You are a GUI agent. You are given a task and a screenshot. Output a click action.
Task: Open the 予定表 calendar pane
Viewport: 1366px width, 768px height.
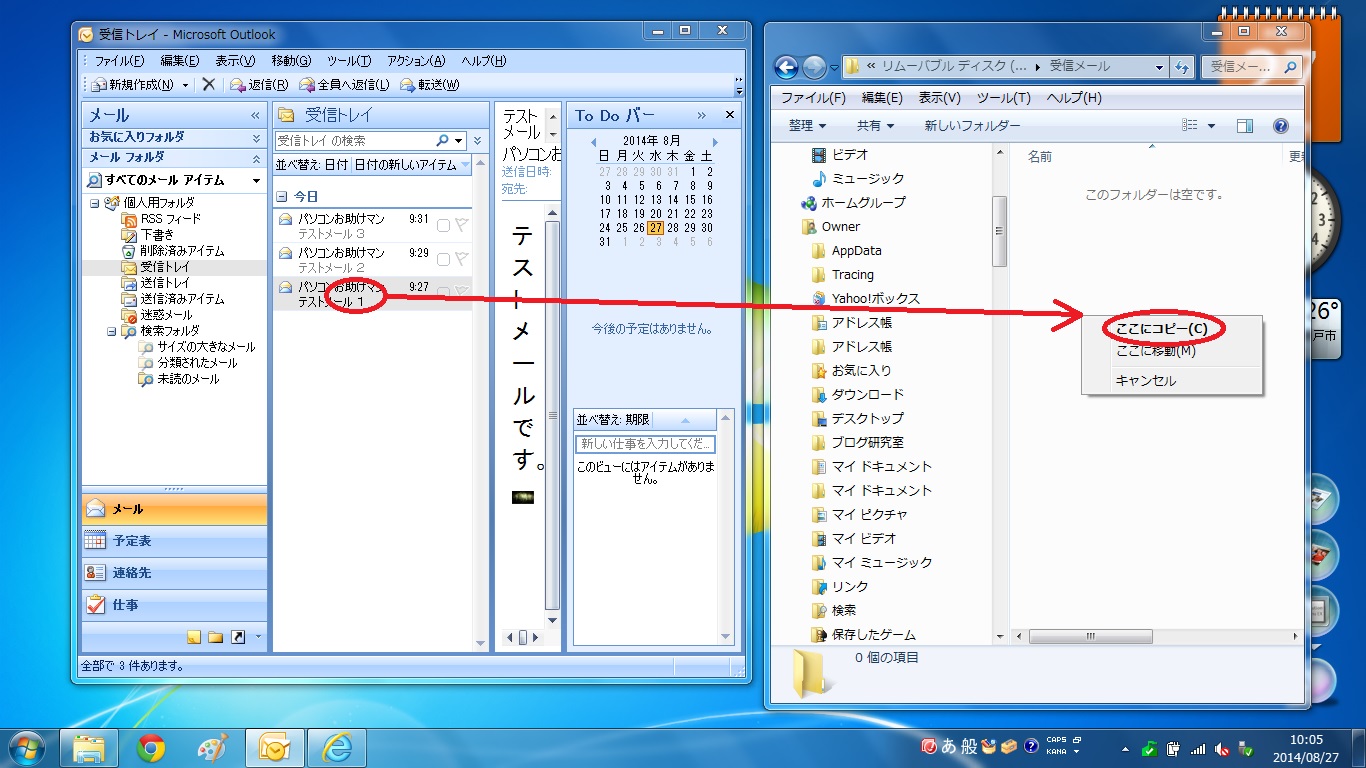(x=174, y=541)
